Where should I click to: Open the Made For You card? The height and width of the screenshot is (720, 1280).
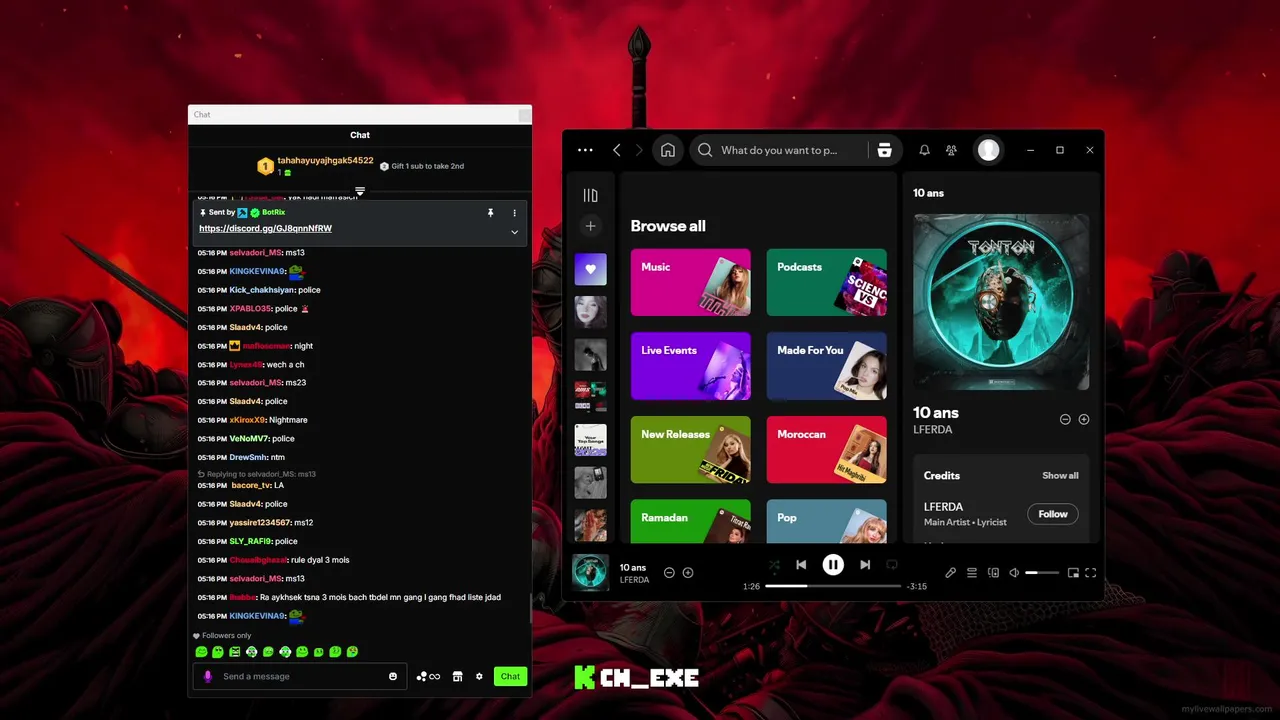tap(826, 366)
